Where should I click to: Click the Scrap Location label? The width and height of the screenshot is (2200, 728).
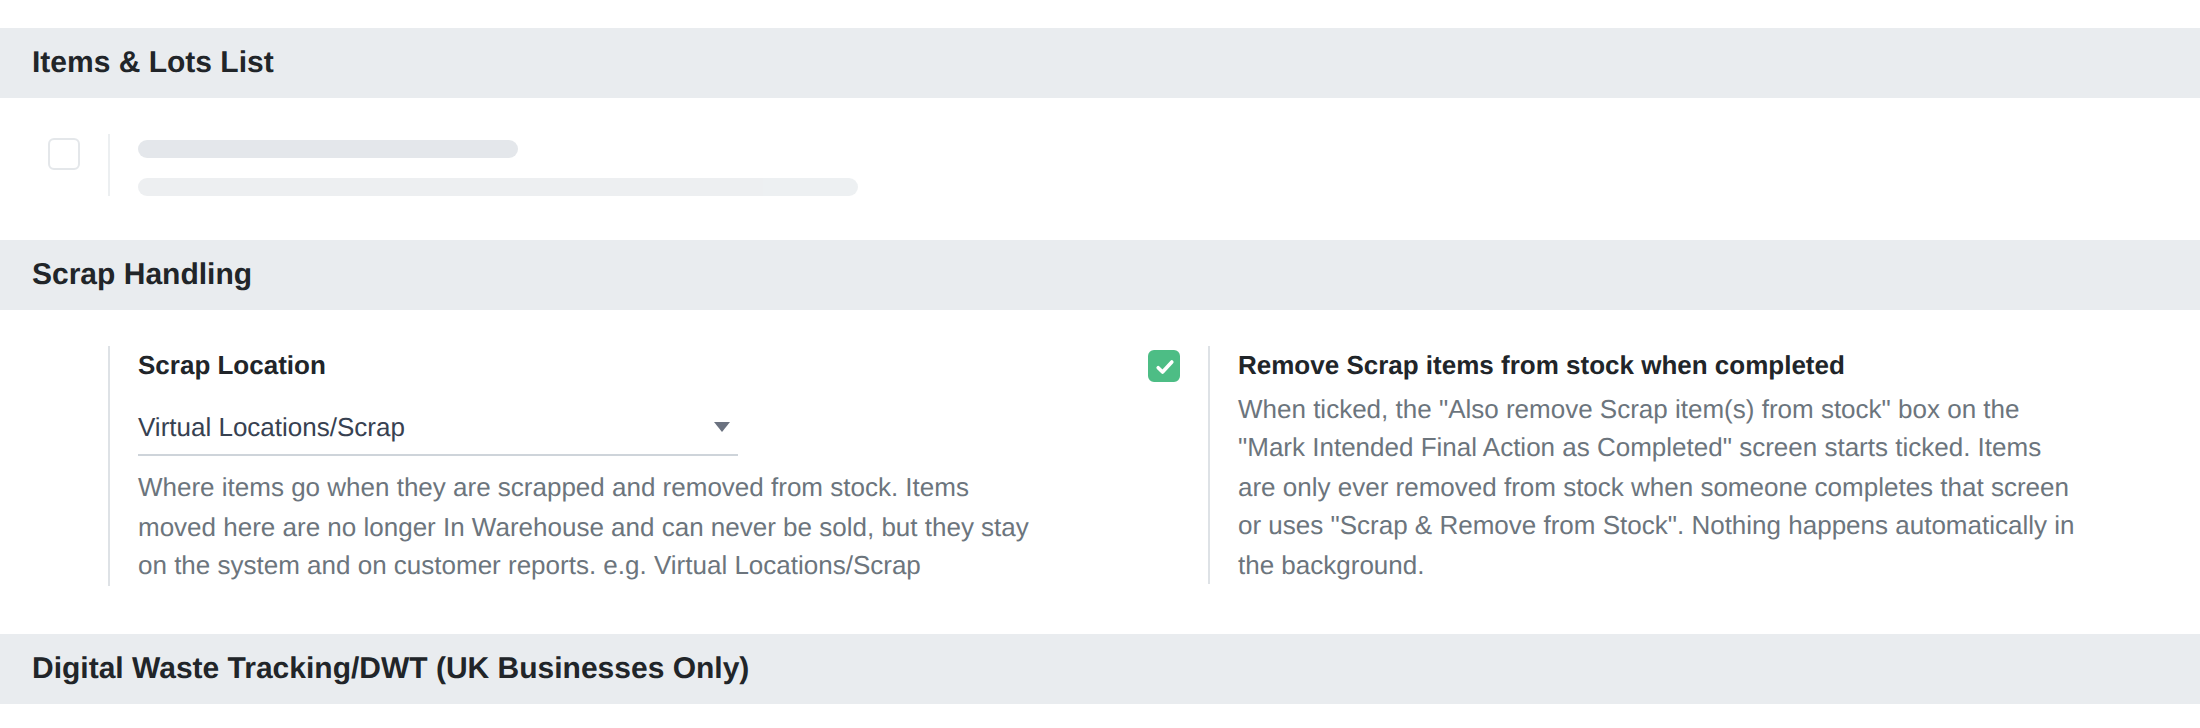pos(232,365)
